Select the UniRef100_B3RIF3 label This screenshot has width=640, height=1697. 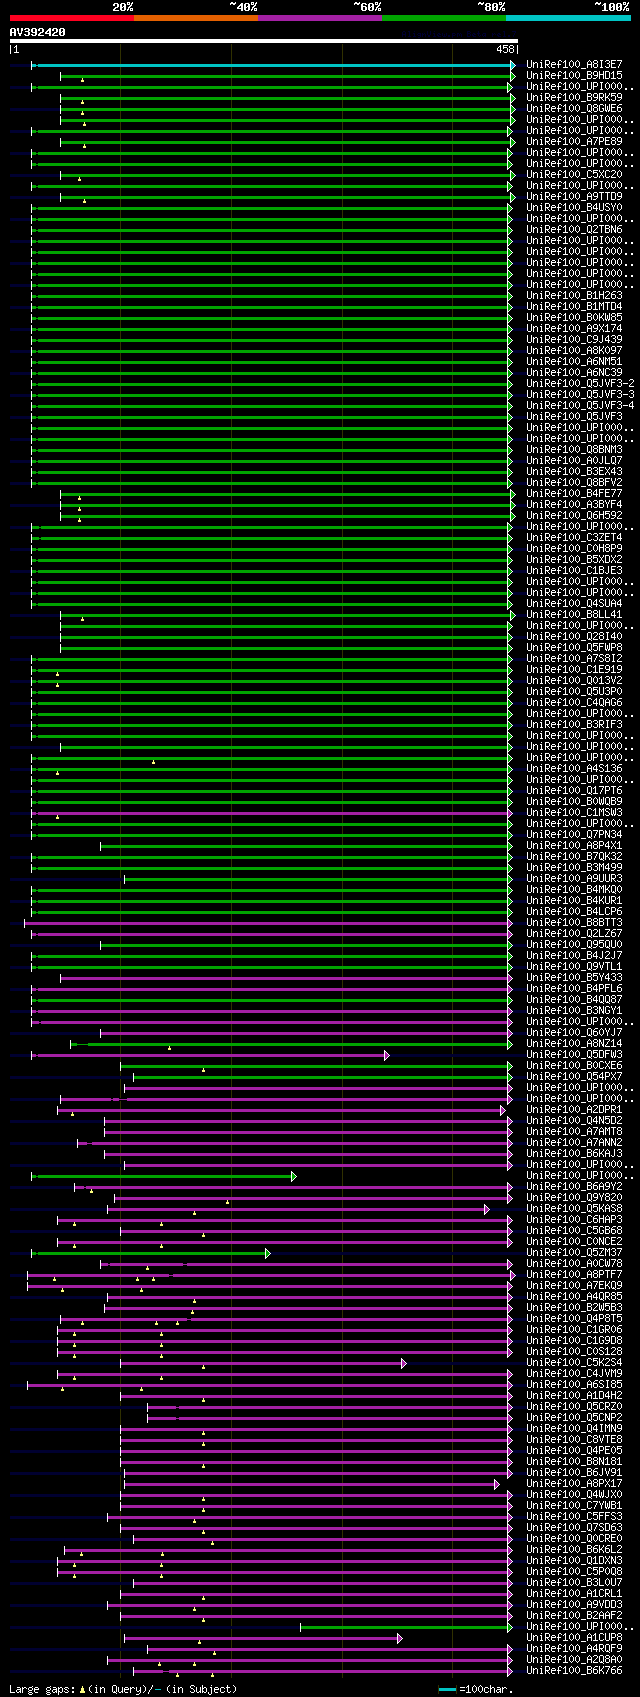tap(574, 724)
